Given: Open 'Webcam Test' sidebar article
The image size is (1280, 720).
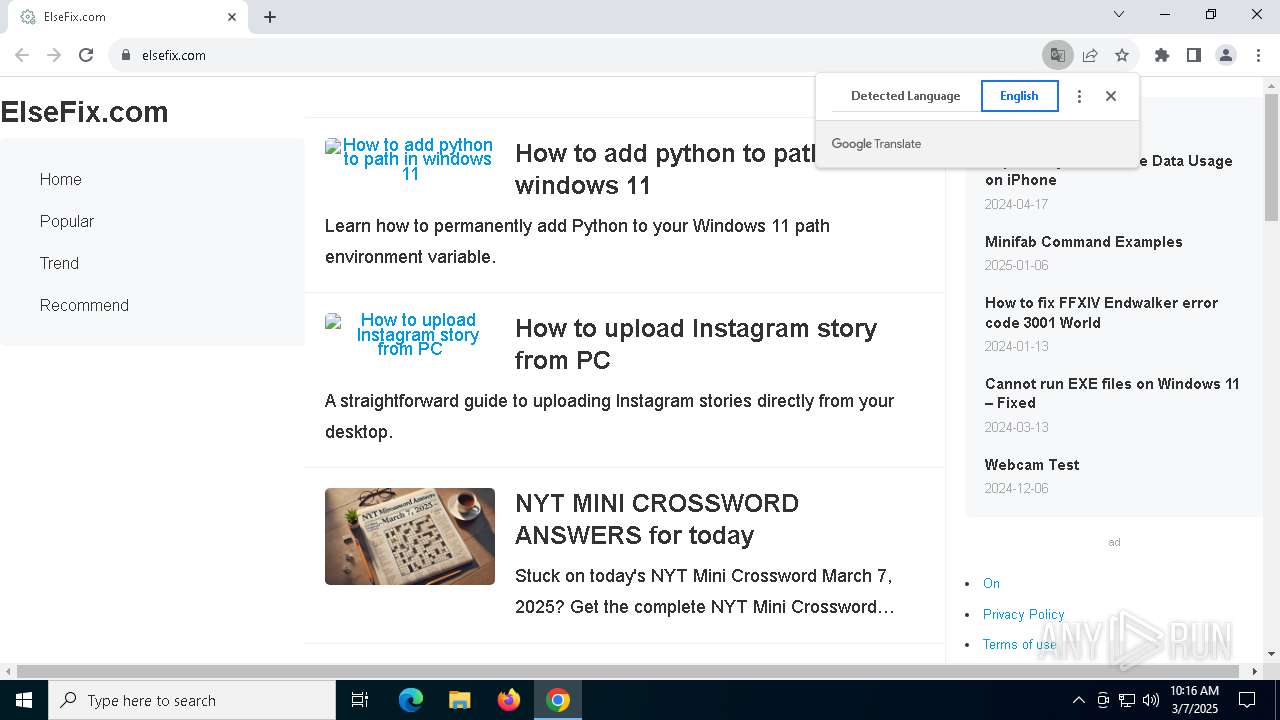Looking at the screenshot, I should coord(1032,465).
